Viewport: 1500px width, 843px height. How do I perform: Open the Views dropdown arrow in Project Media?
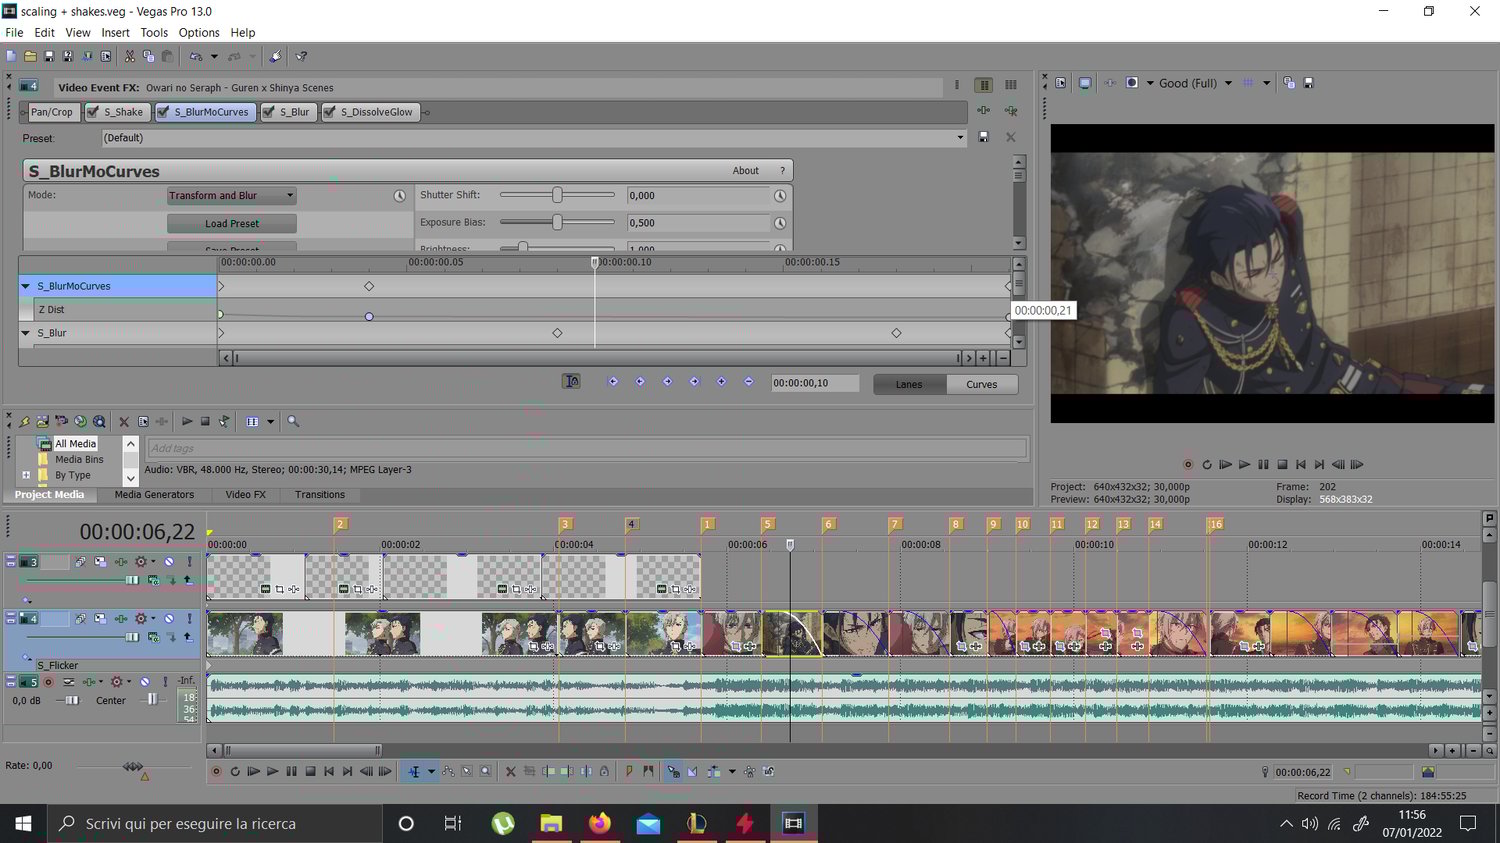270,422
